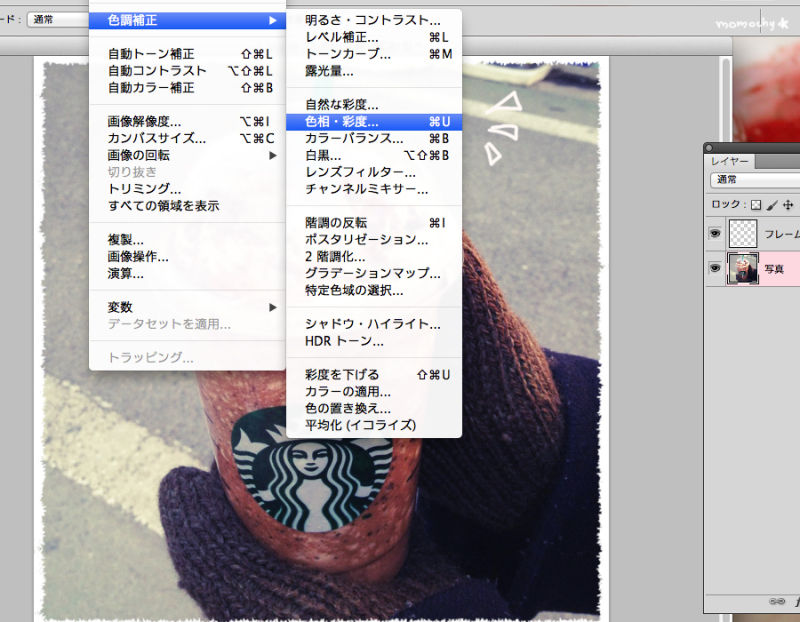Toggle lock transparent pixels icon
Screen dimensions: 800x622
[756, 205]
